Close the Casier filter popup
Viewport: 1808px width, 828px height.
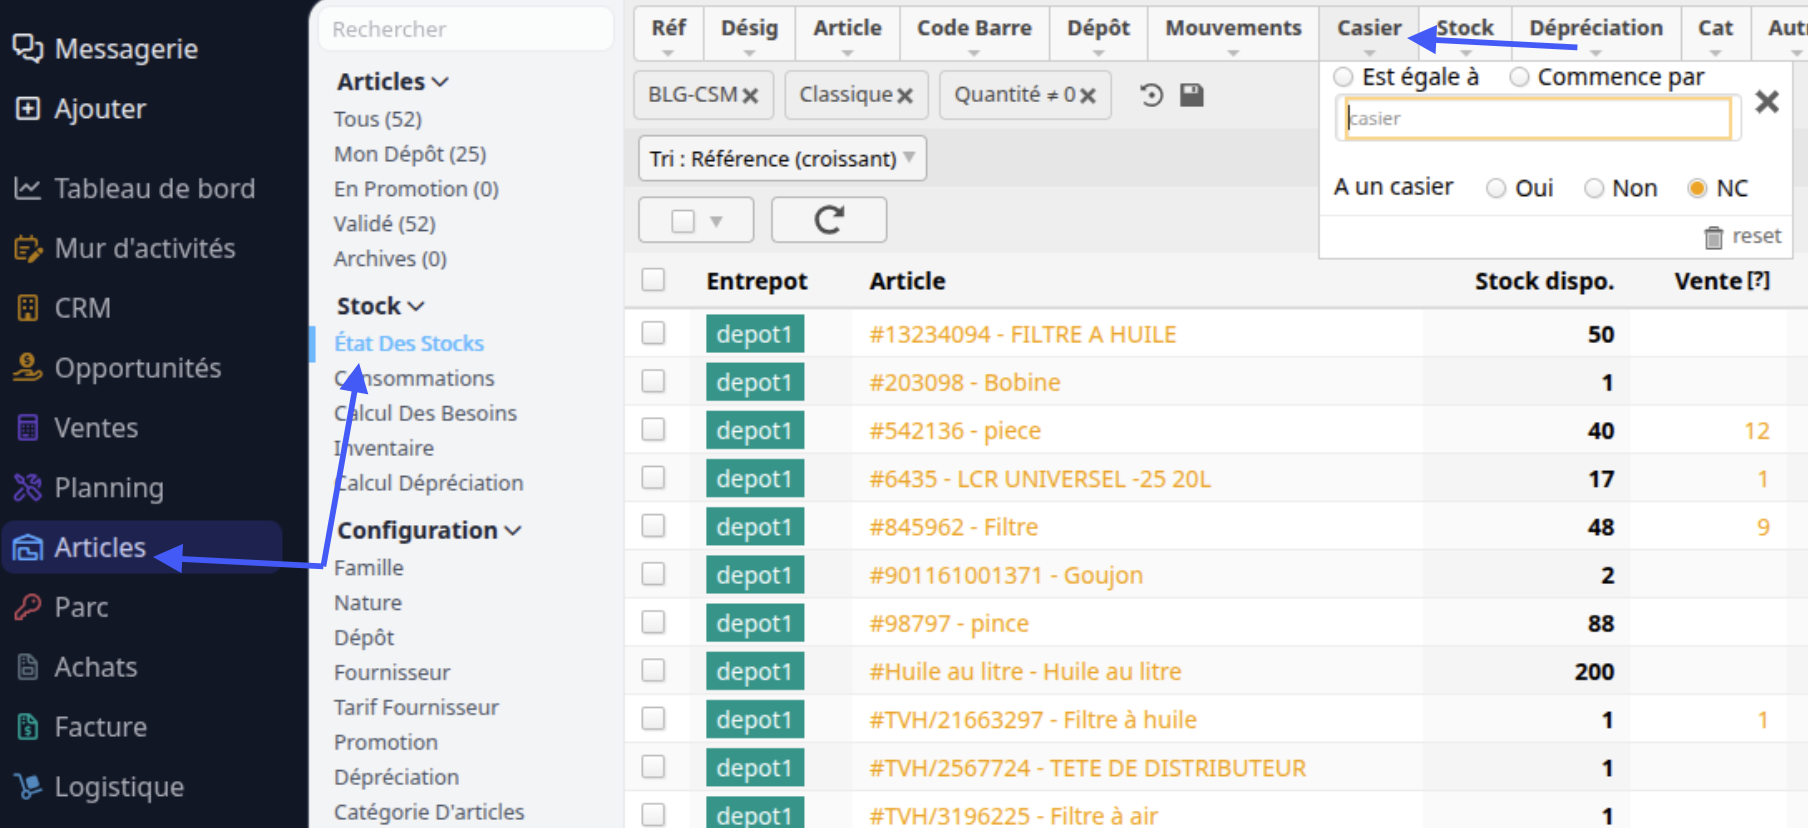click(x=1767, y=101)
